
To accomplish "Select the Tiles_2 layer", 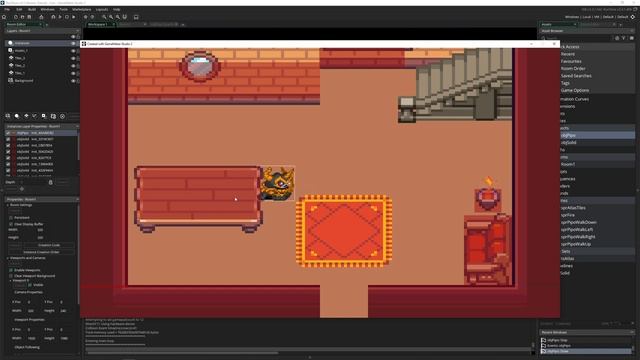I will 20,66.
